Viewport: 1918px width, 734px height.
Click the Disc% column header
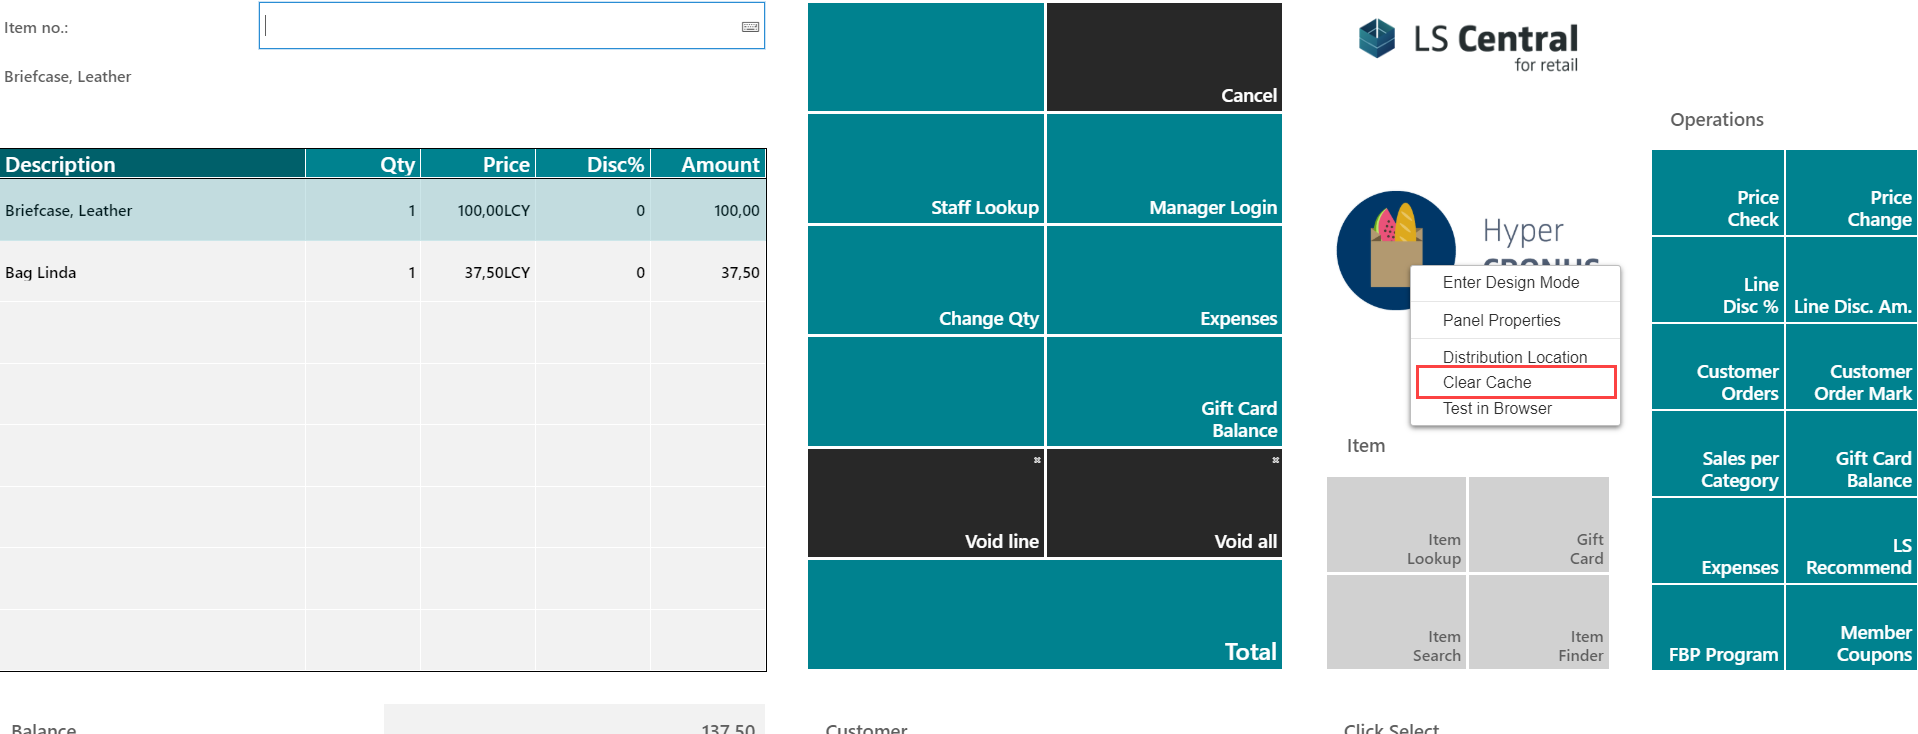tap(593, 164)
